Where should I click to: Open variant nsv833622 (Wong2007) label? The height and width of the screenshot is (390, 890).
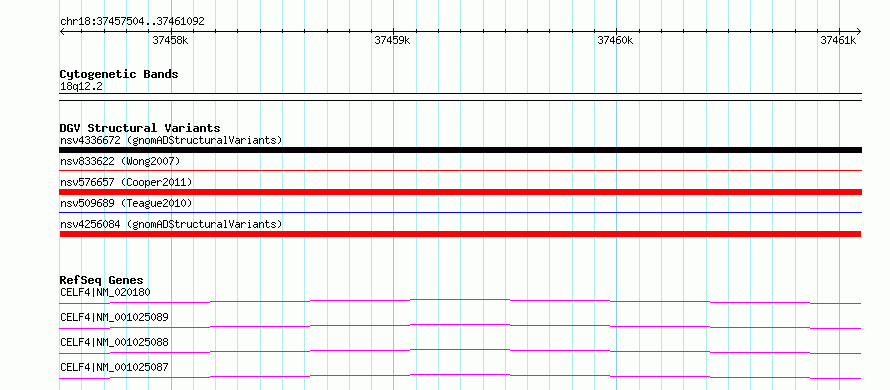click(120, 161)
